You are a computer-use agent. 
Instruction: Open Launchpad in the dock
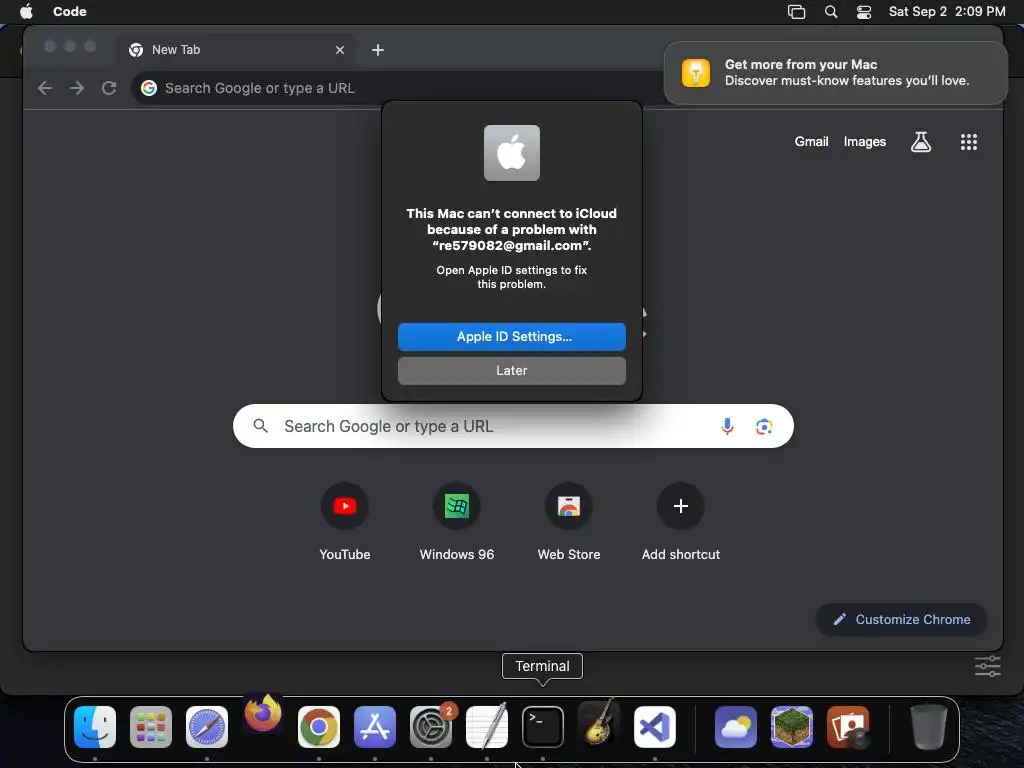(x=151, y=727)
